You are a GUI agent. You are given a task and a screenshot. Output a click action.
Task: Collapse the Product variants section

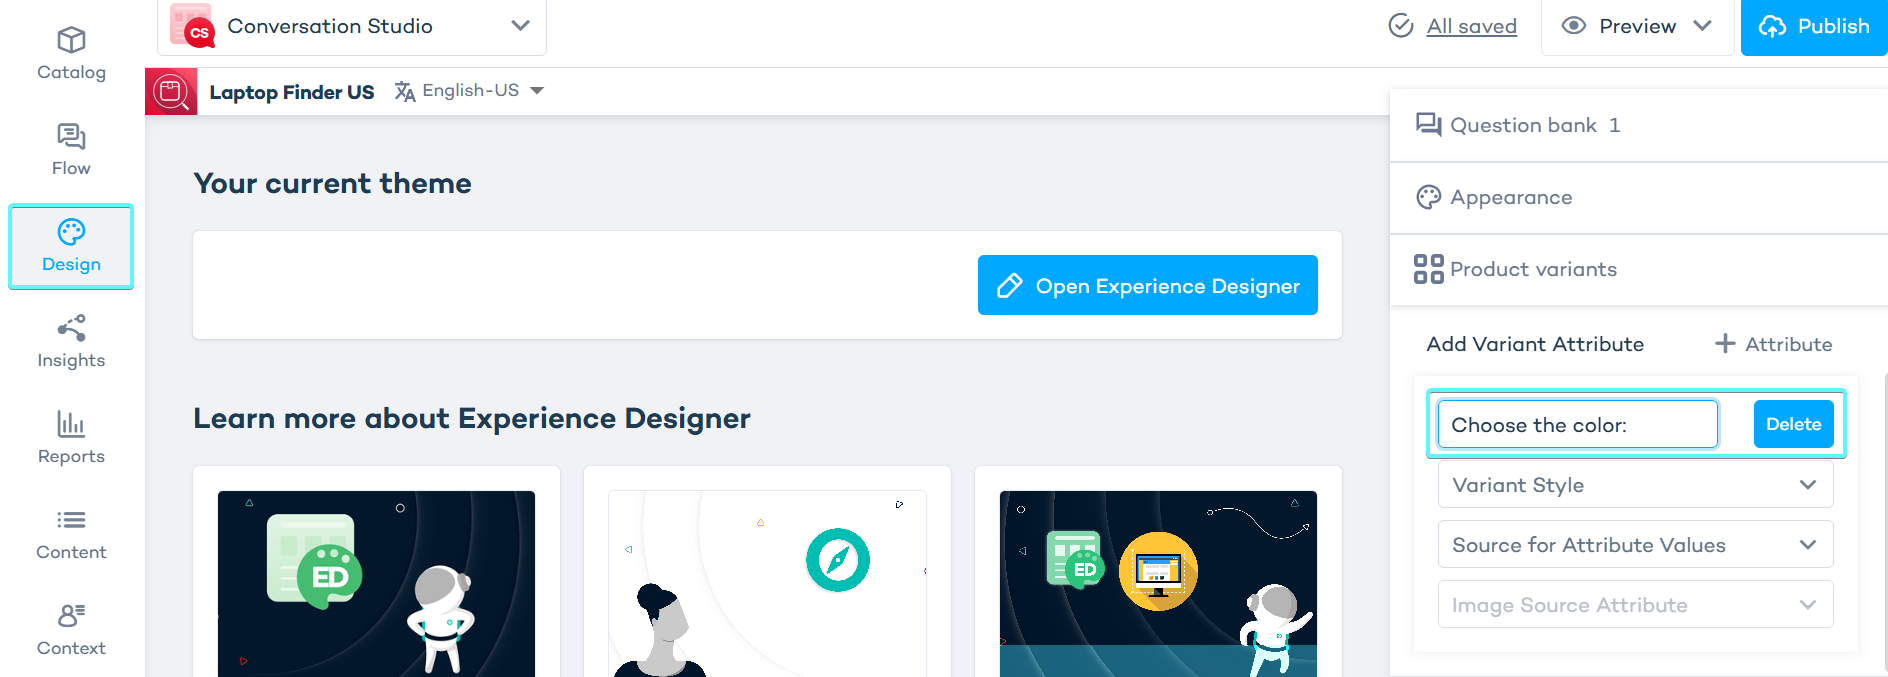[x=1532, y=270]
